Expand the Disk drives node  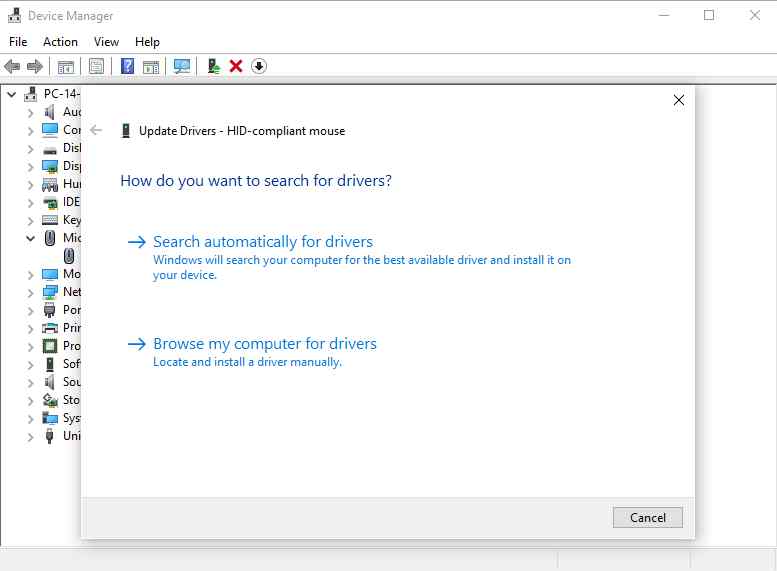30,149
